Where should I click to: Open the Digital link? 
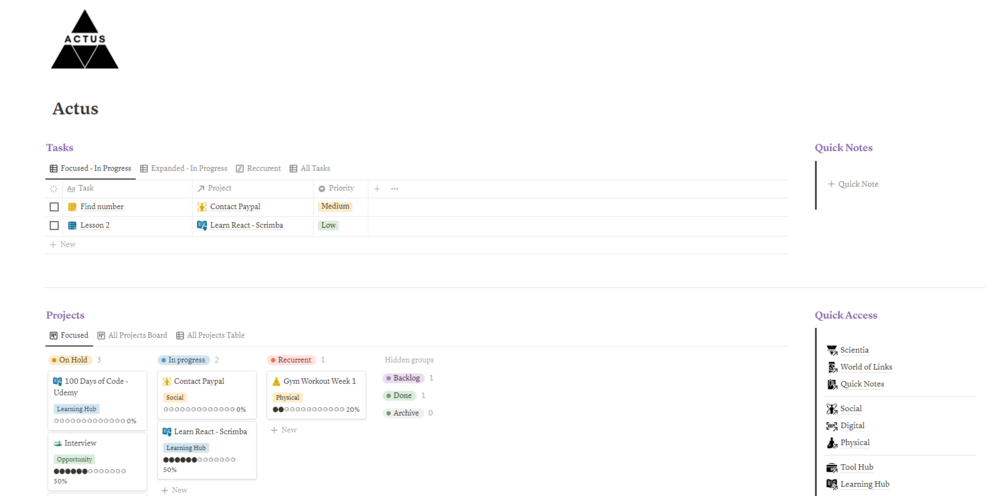[x=852, y=426]
